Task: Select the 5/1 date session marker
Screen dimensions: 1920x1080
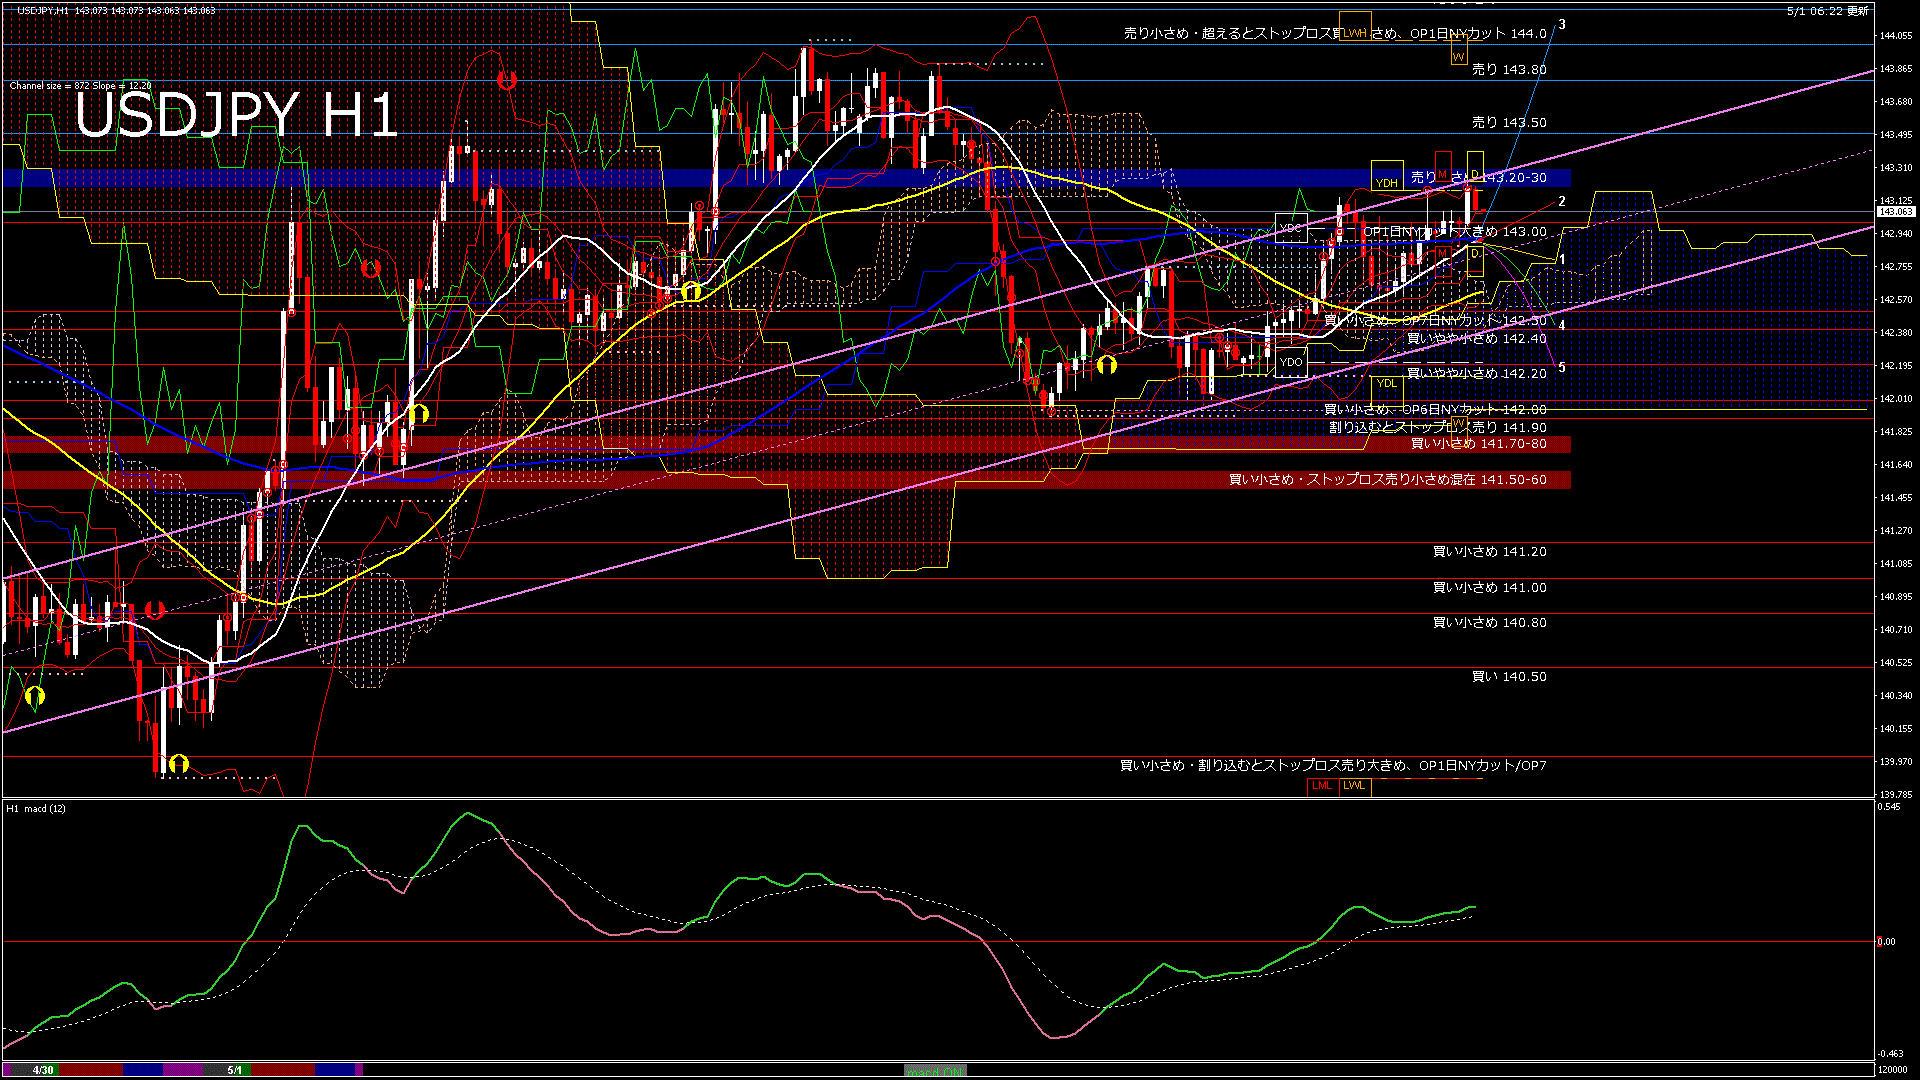Action: [x=234, y=1070]
